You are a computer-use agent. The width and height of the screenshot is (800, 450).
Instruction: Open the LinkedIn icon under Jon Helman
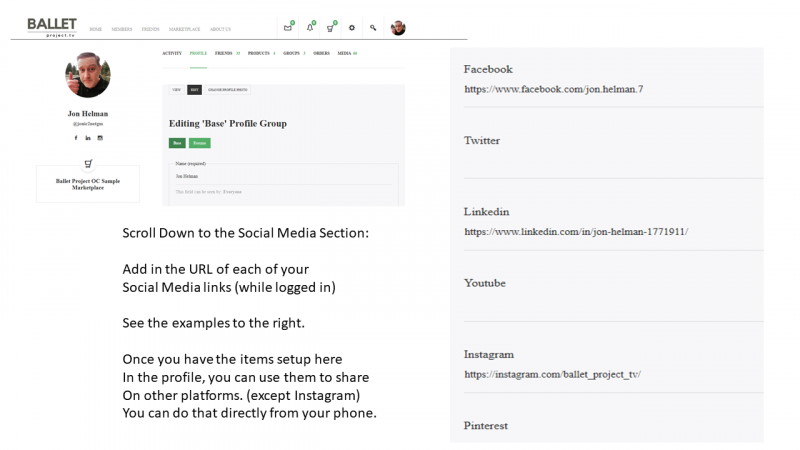88,138
